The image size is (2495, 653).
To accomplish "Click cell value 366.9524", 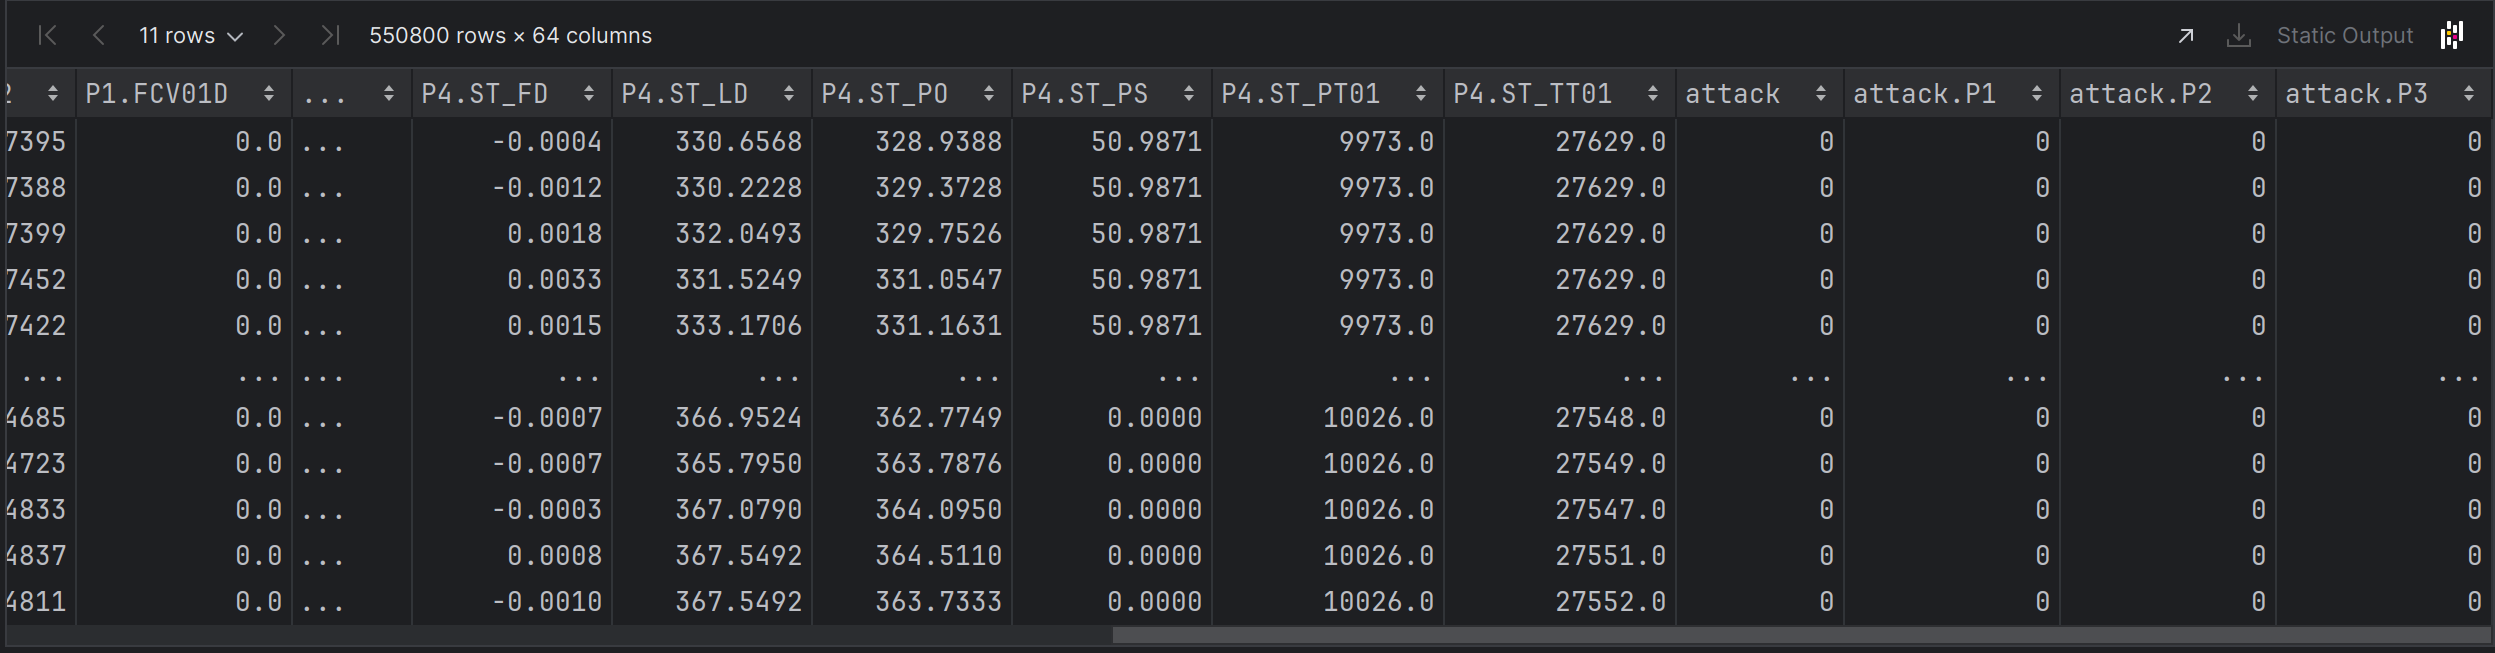I will (738, 418).
